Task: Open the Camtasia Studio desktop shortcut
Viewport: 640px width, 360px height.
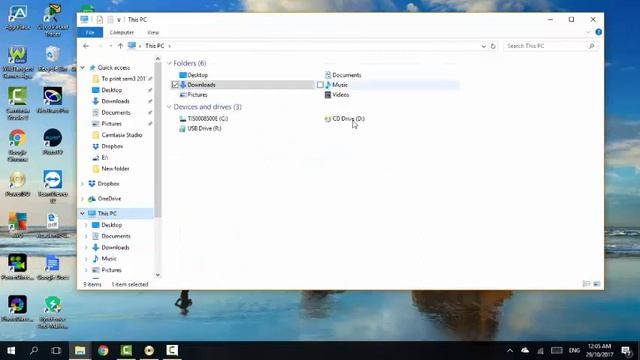Action: pyautogui.click(x=18, y=103)
